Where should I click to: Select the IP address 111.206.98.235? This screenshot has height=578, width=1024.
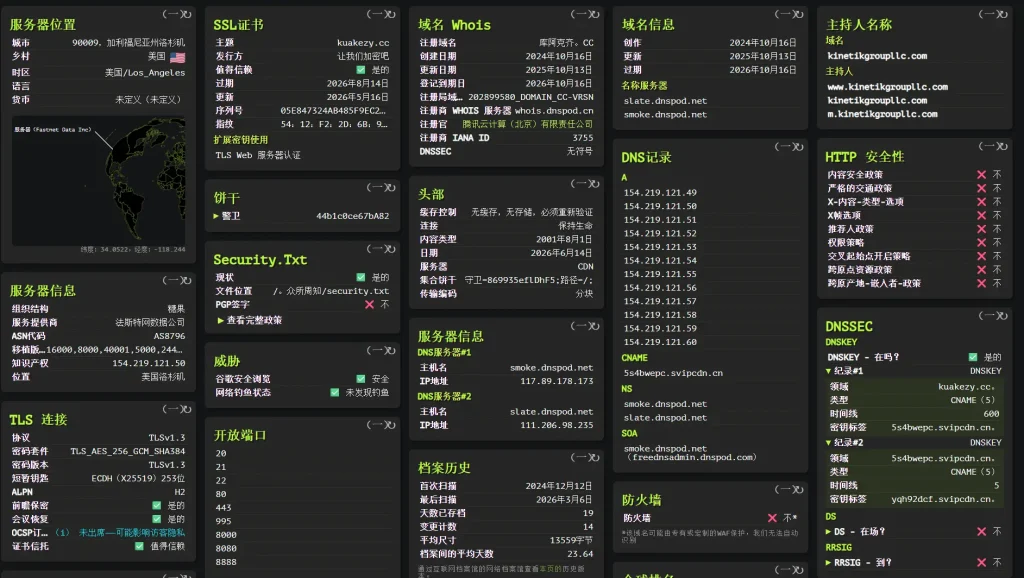pos(556,425)
